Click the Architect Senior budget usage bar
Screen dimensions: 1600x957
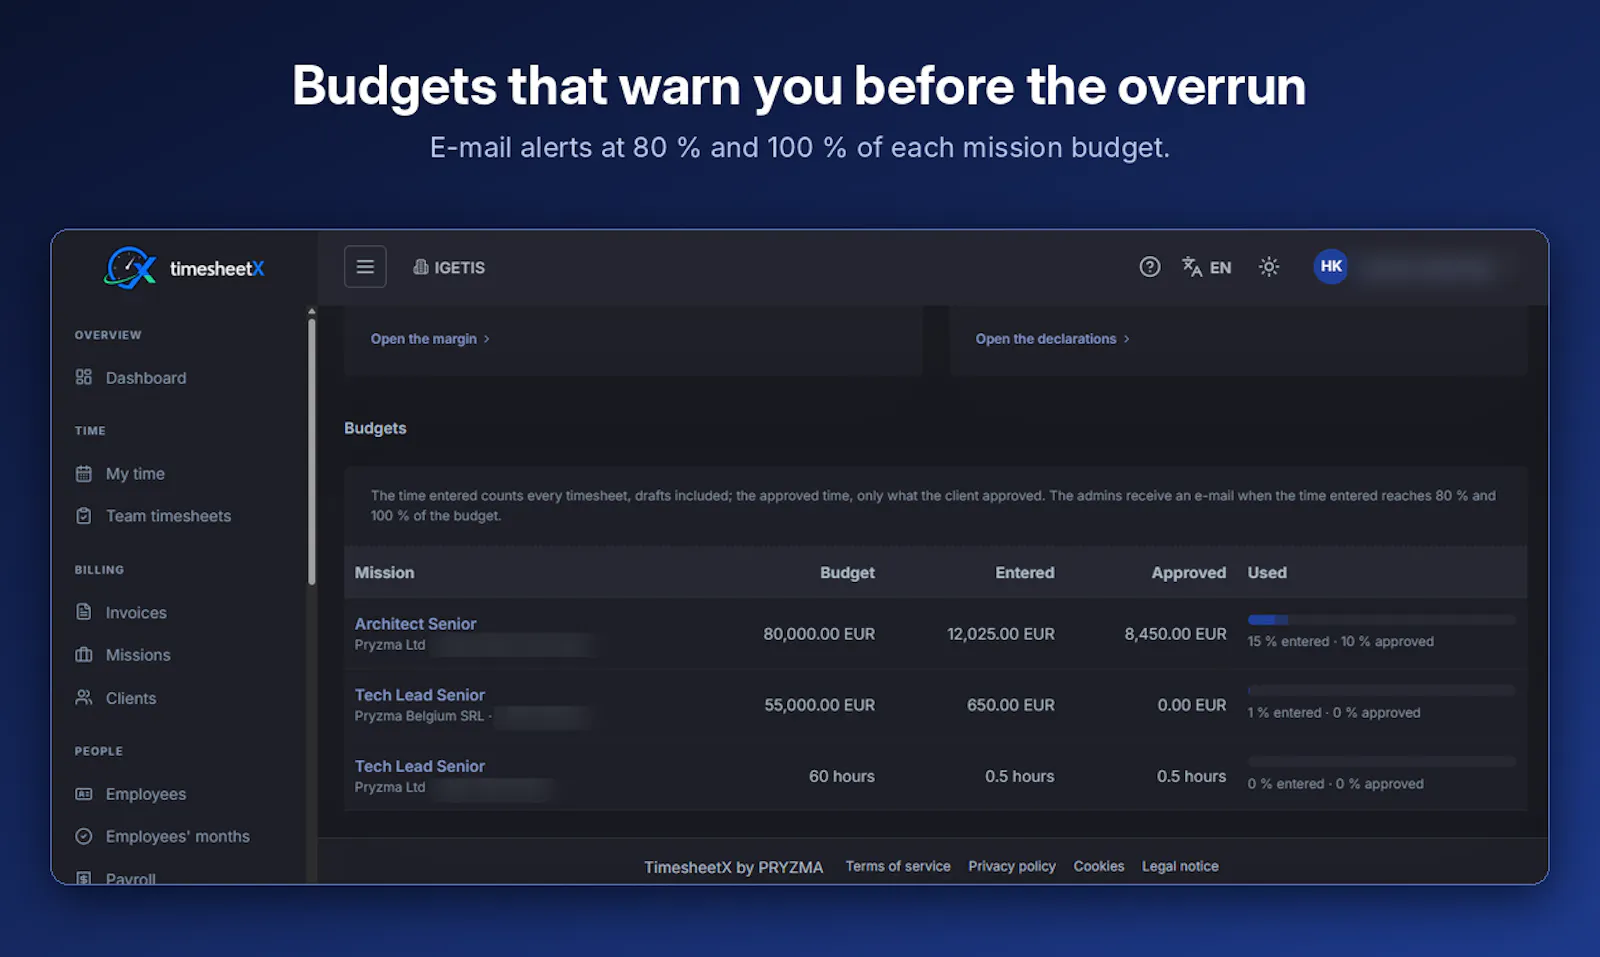1381,620
